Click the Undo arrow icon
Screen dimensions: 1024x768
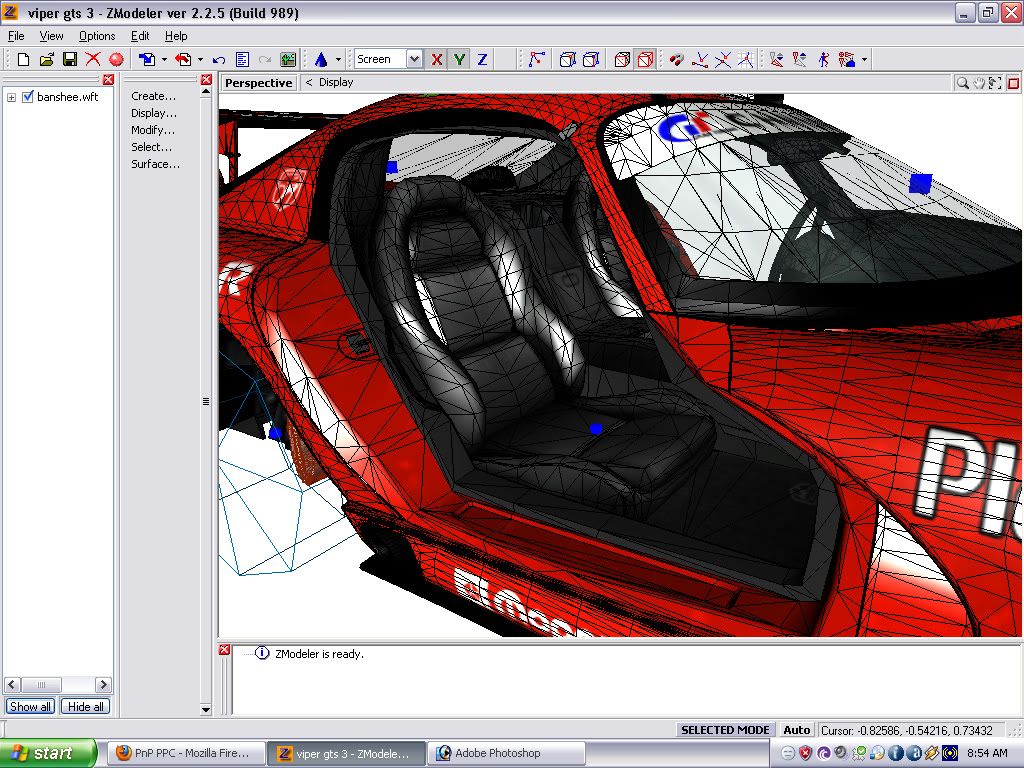[219, 60]
